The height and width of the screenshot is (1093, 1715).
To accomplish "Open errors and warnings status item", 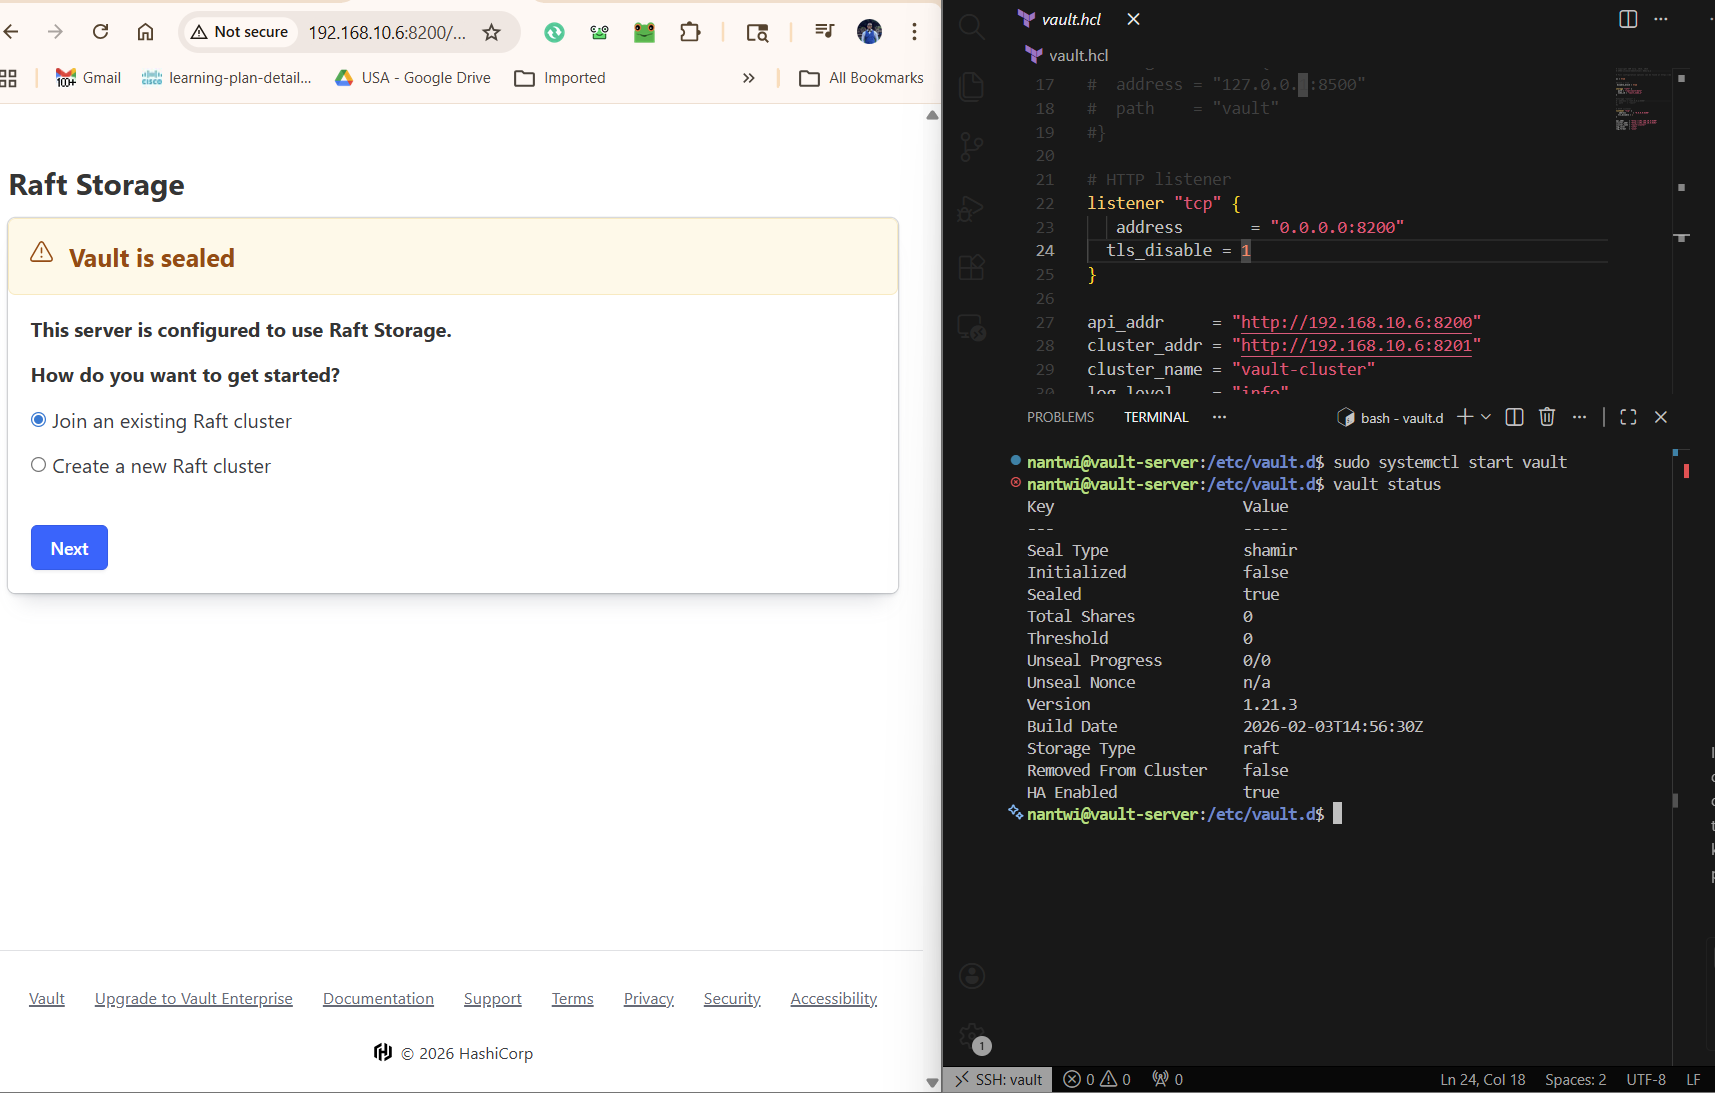I will pyautogui.click(x=1097, y=1080).
